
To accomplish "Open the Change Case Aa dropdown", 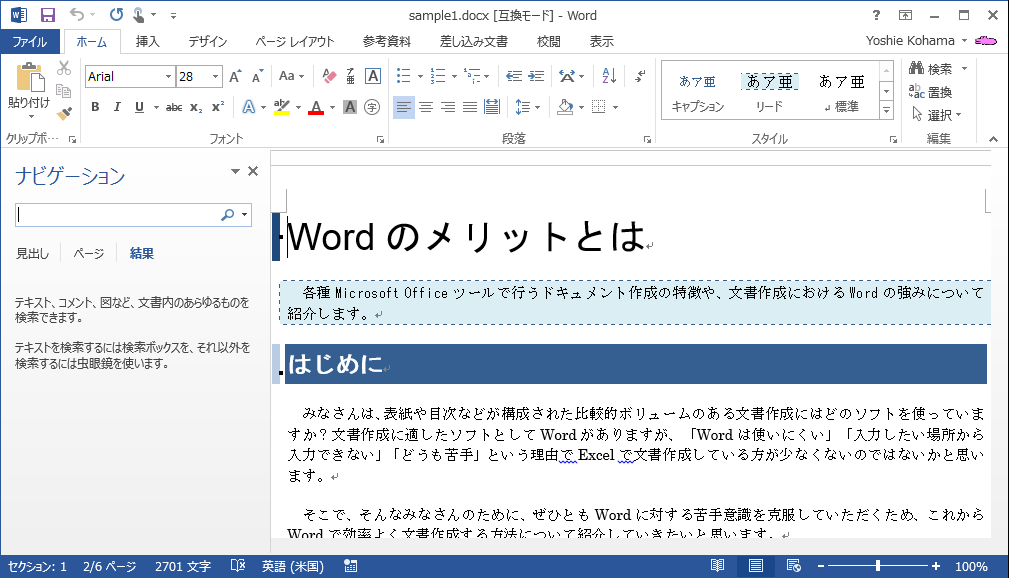I will [x=292, y=77].
